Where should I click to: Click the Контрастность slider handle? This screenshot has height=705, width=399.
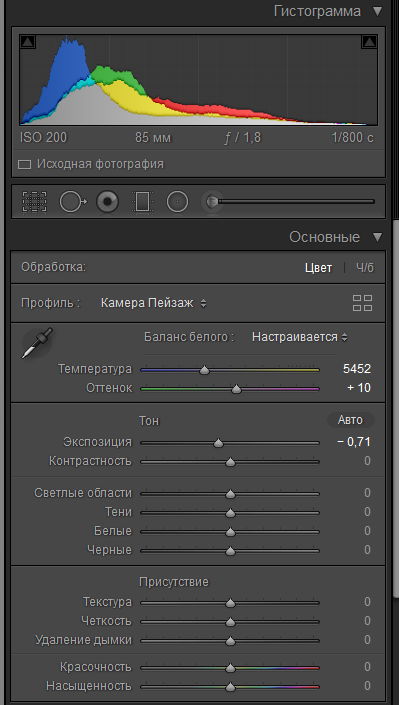[x=230, y=462]
